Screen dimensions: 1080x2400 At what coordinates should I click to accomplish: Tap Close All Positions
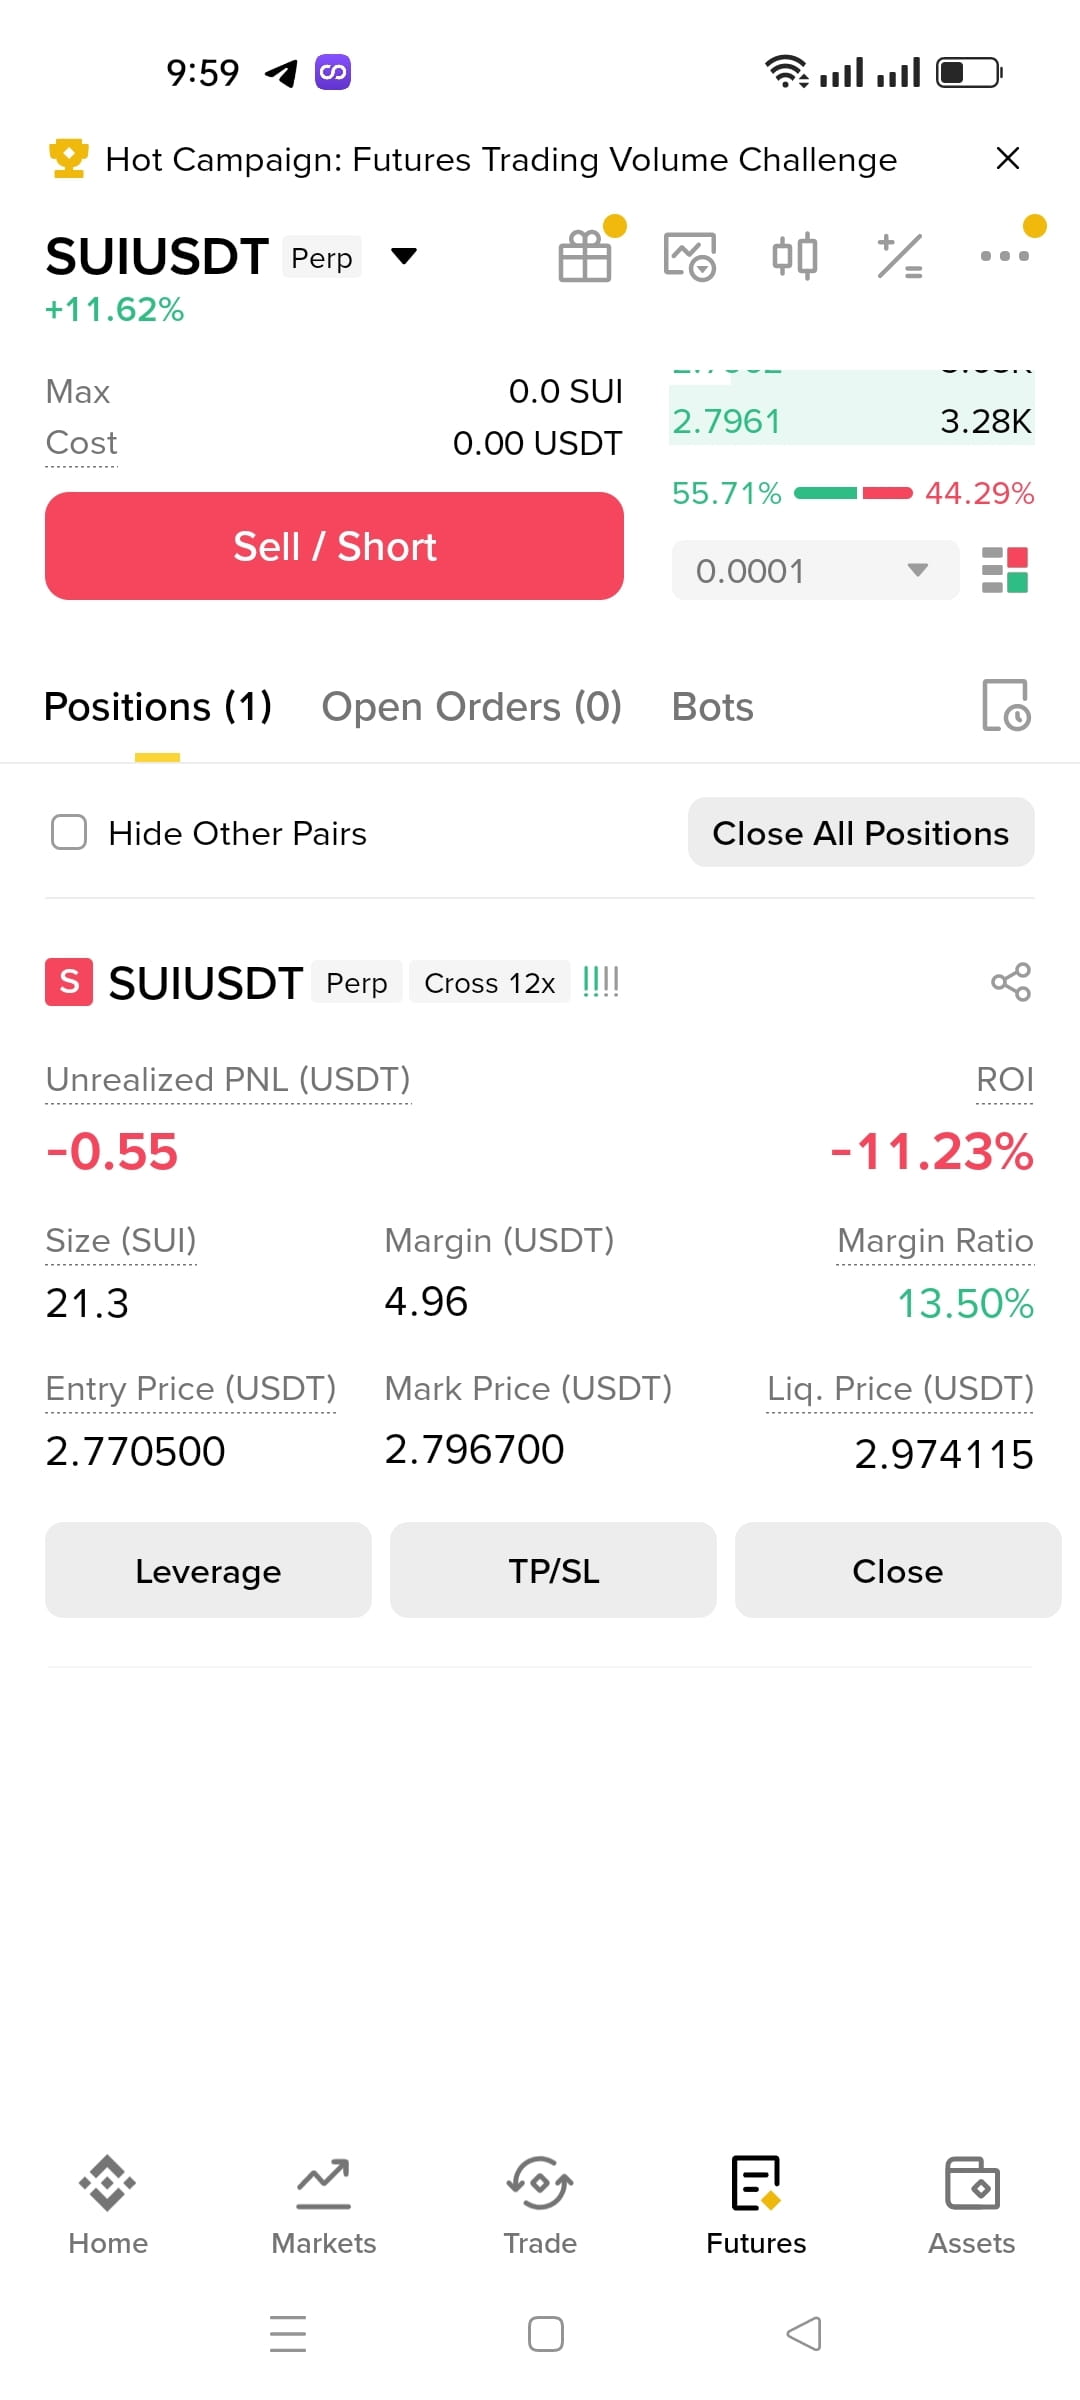point(861,832)
